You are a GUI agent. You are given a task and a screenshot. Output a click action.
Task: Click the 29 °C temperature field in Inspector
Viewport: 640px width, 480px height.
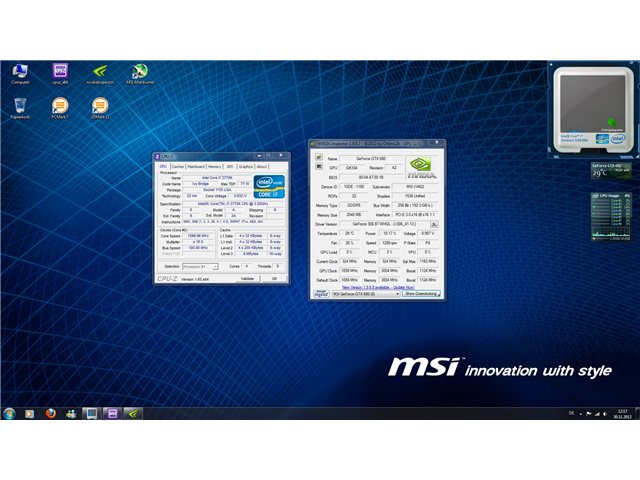(350, 233)
